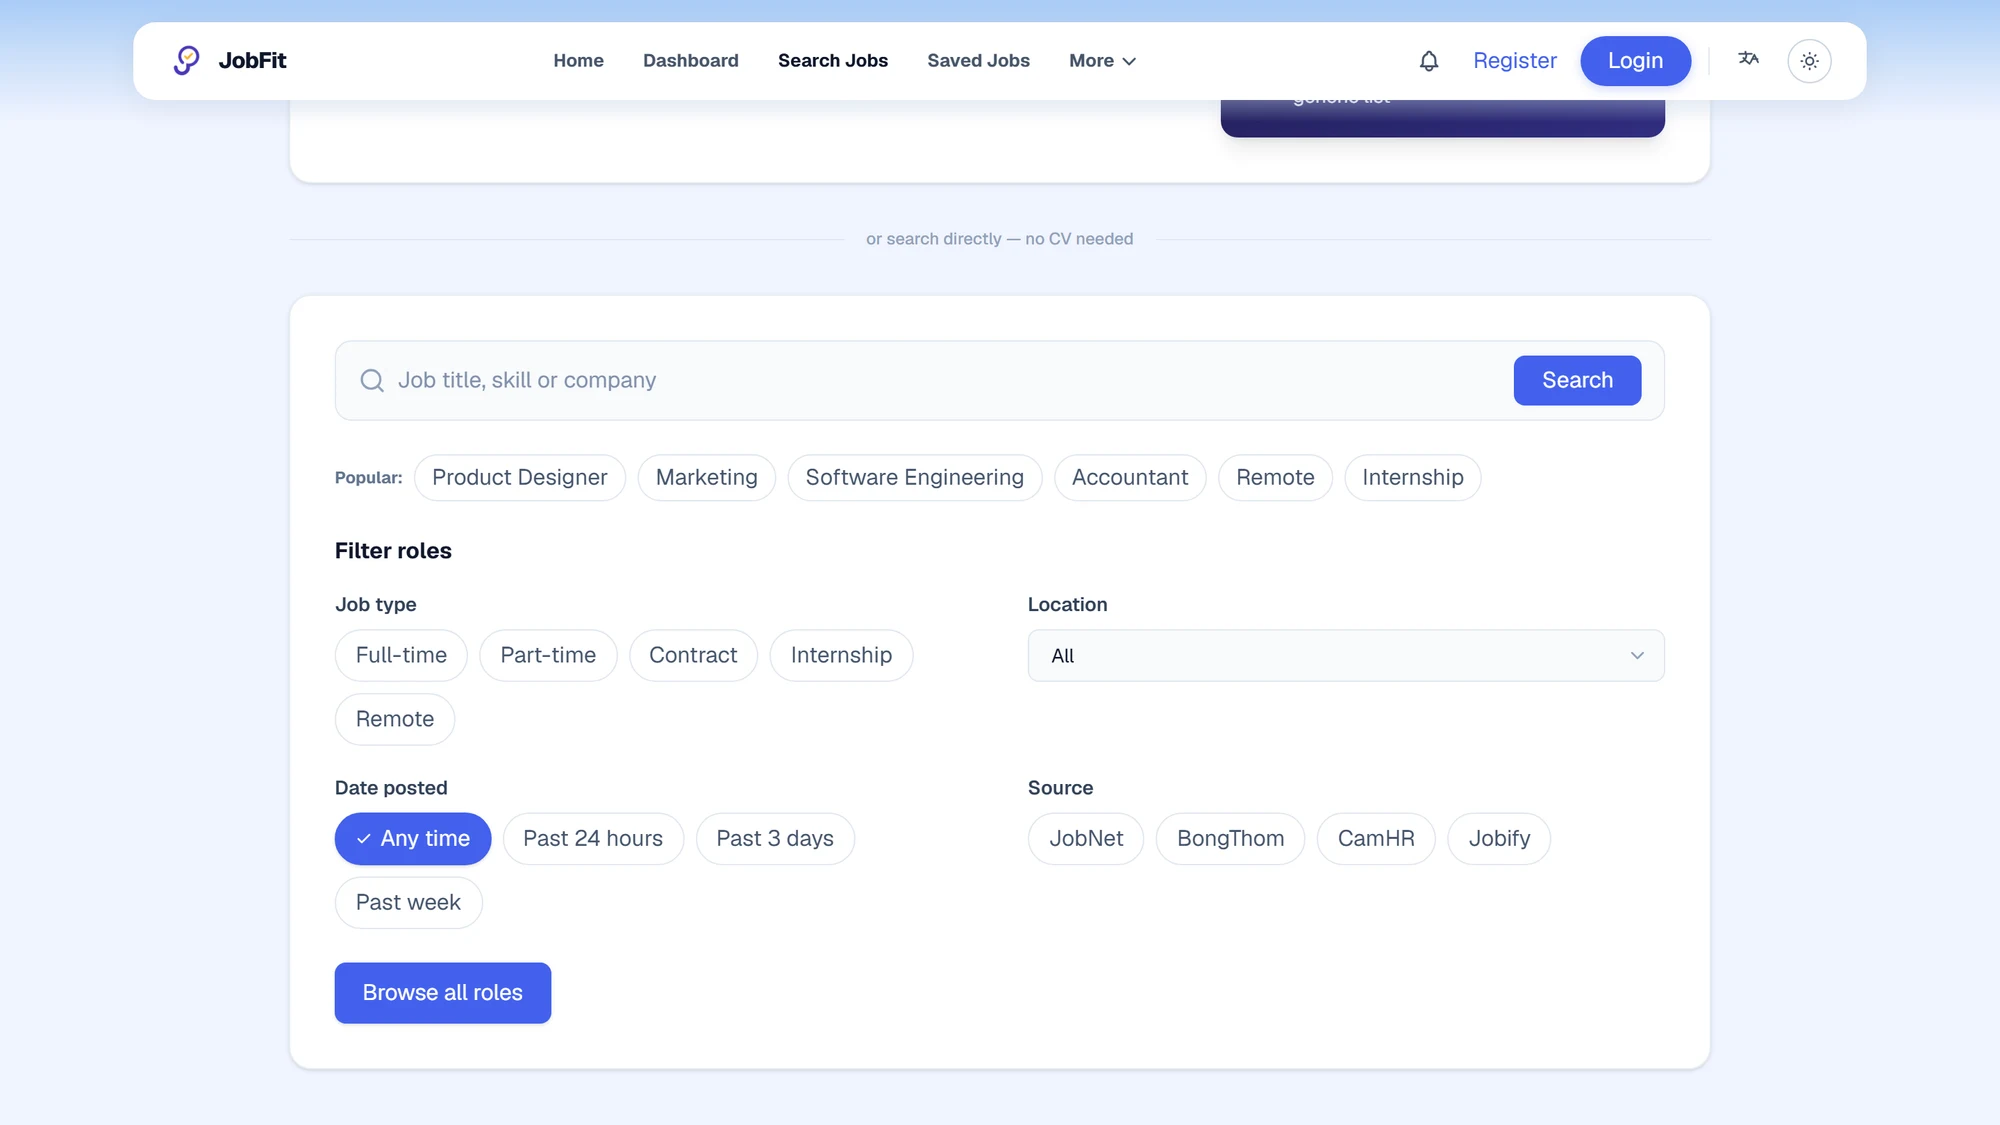This screenshot has height=1125, width=2000.
Task: Toggle Internship under Job type
Action: [841, 656]
